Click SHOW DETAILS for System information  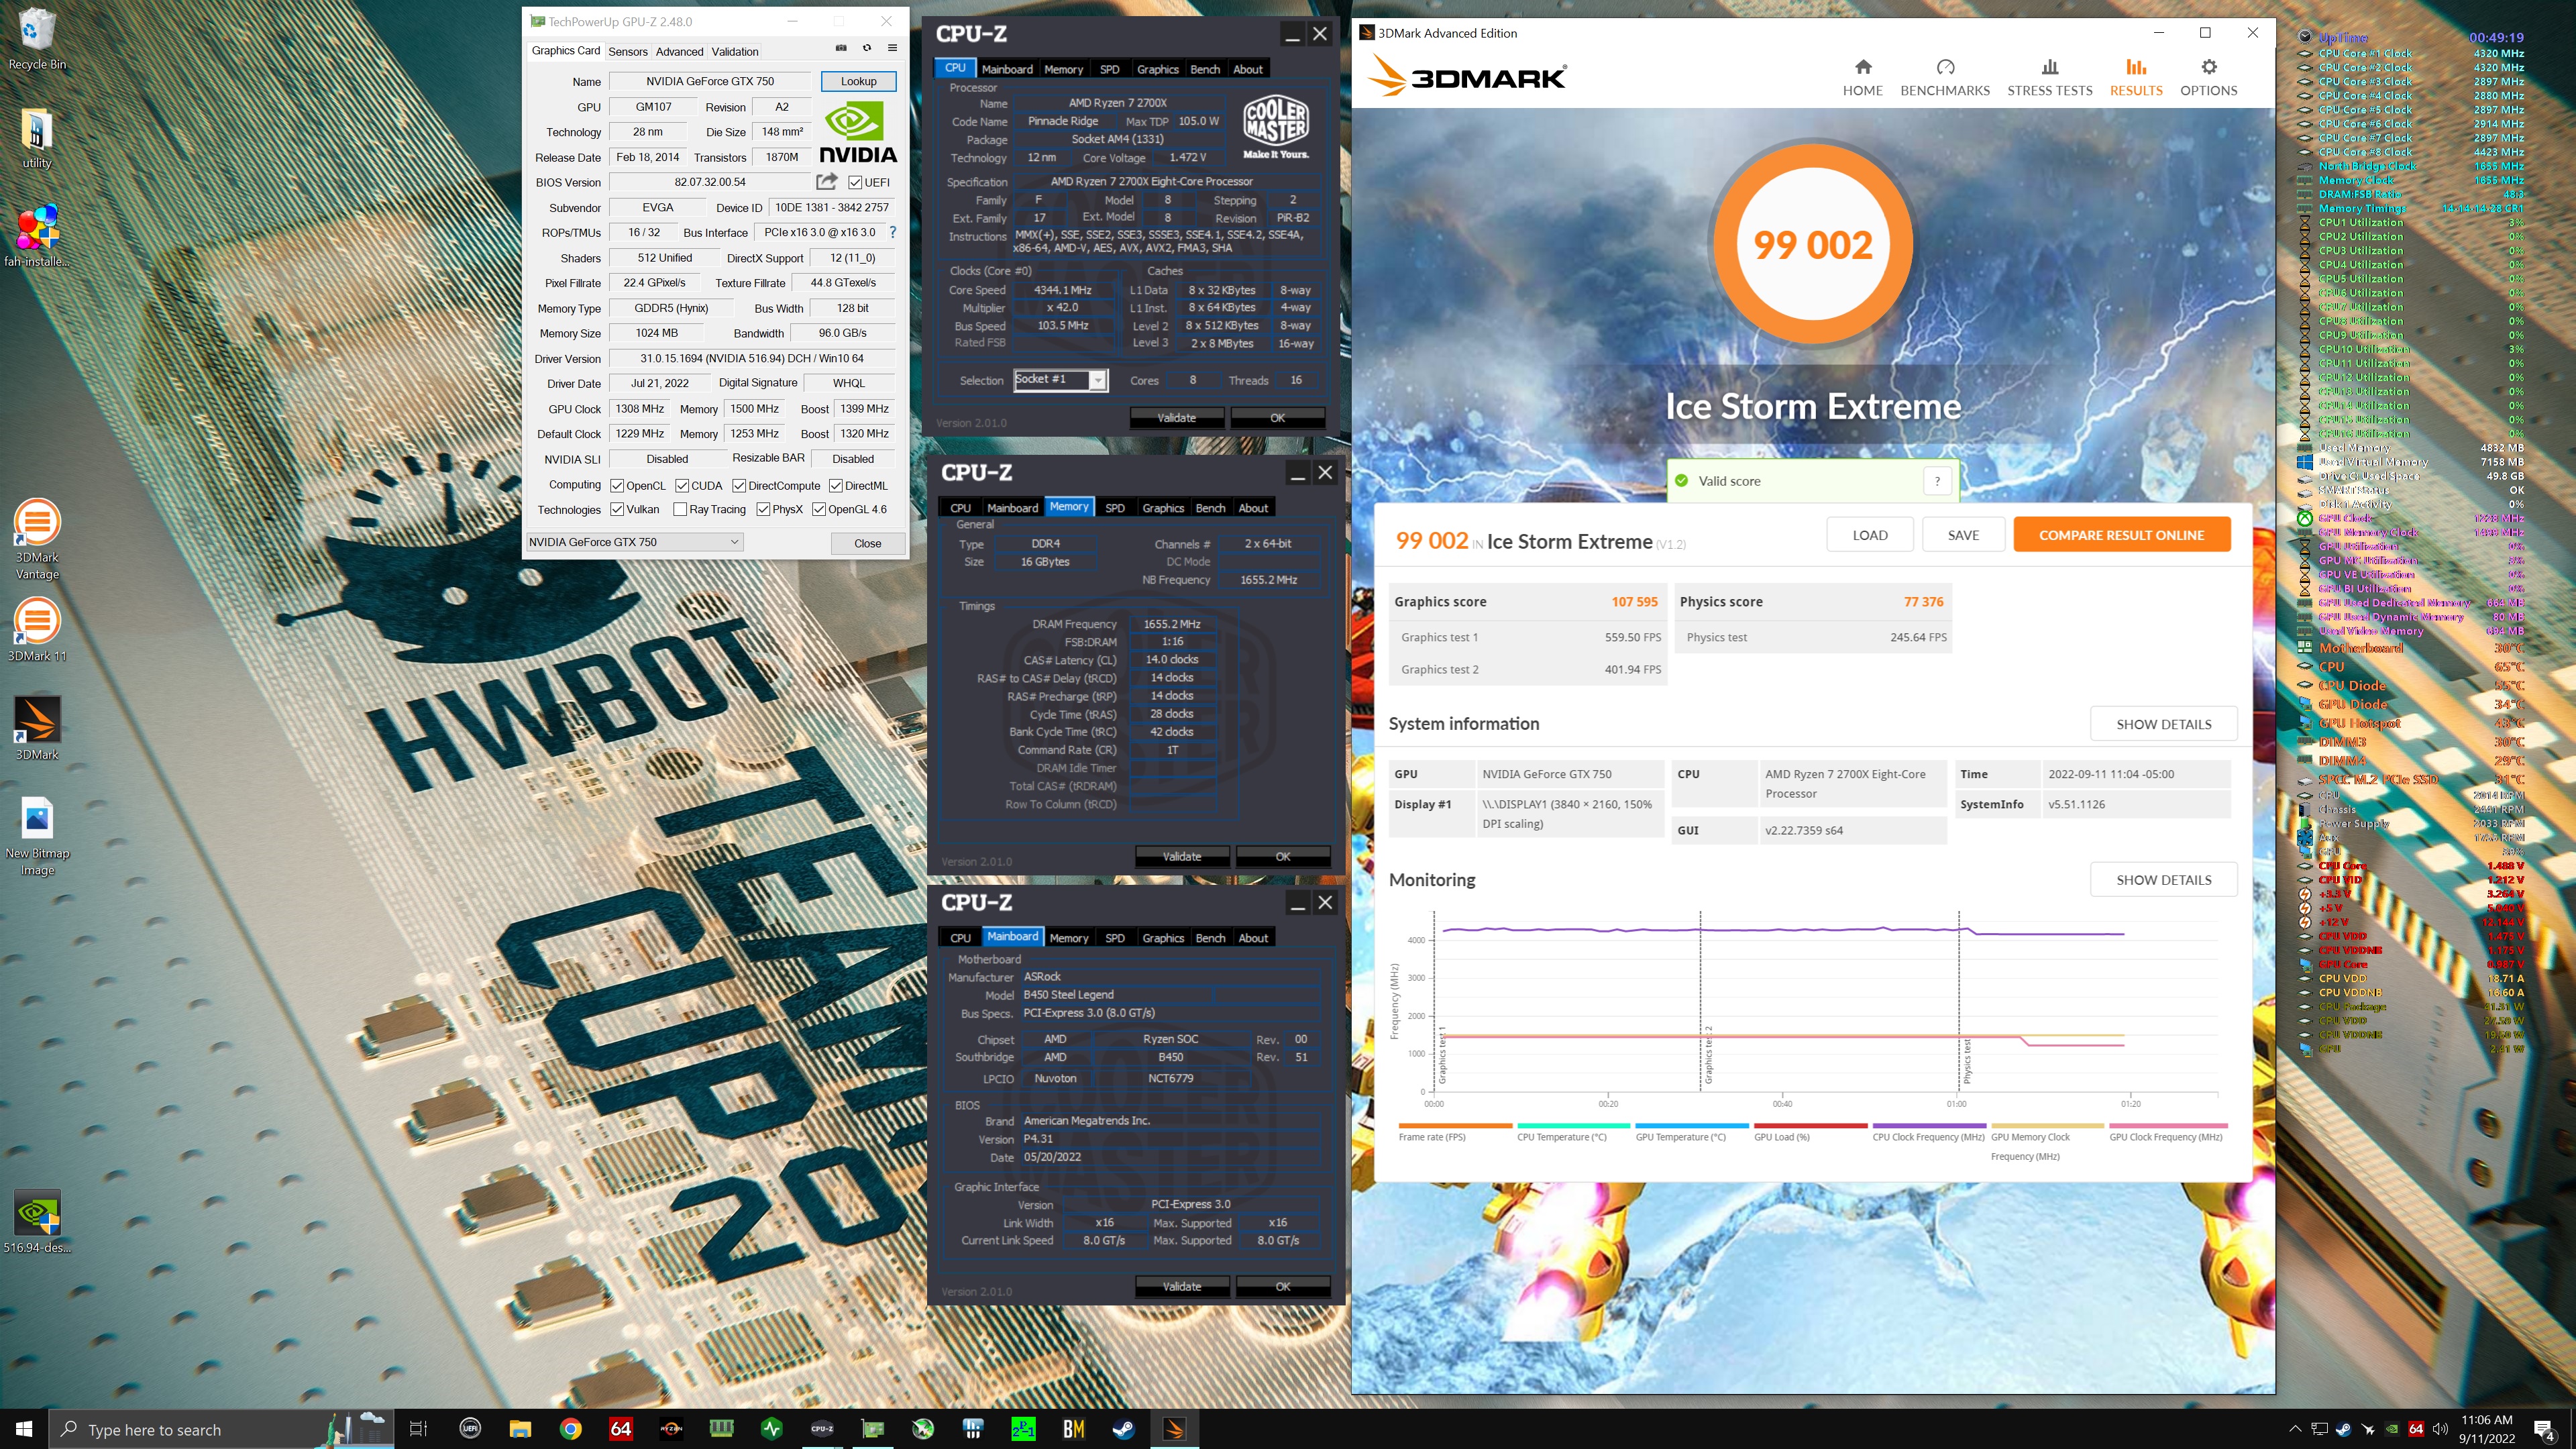[x=2164, y=724]
